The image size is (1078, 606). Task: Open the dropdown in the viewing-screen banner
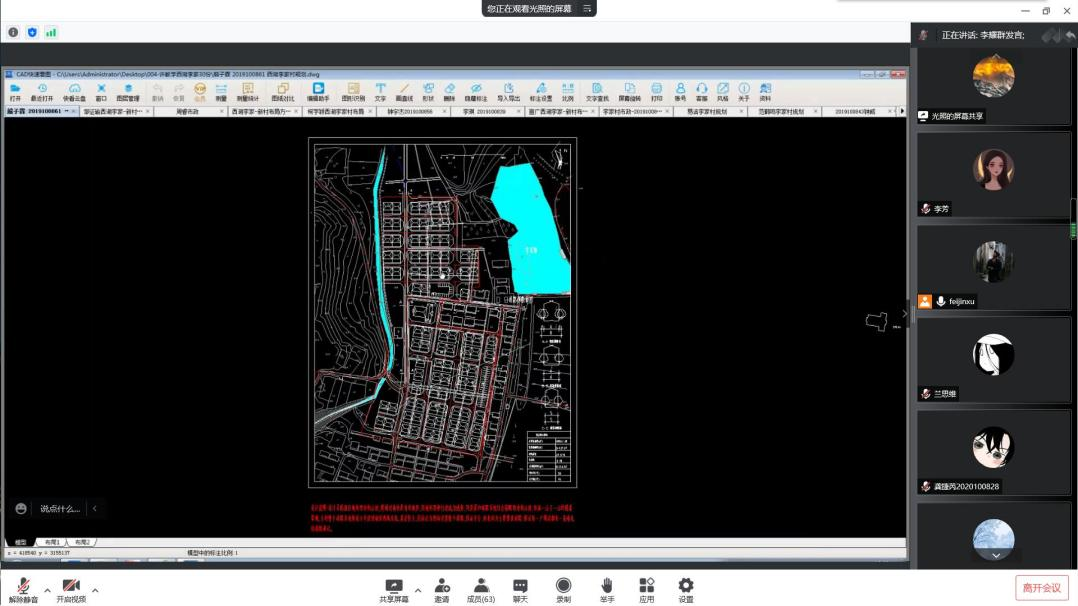pyautogui.click(x=587, y=8)
